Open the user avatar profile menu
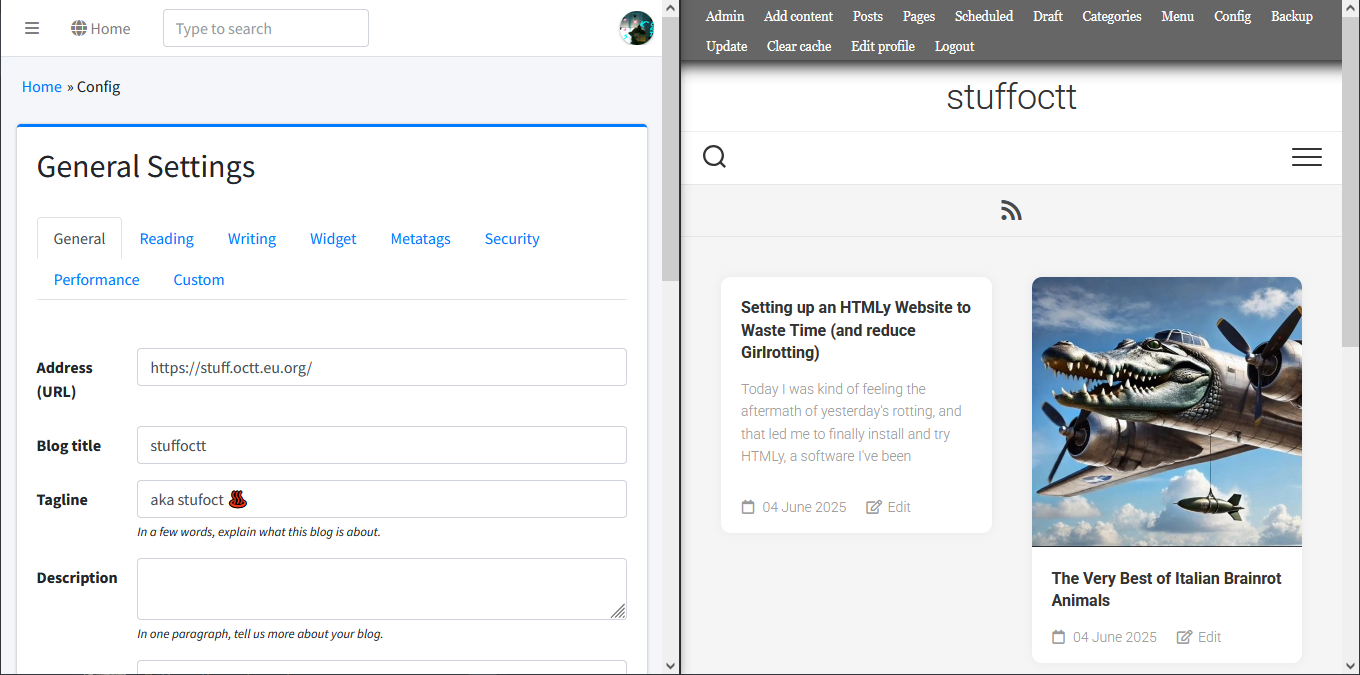The height and width of the screenshot is (675, 1360). point(636,28)
